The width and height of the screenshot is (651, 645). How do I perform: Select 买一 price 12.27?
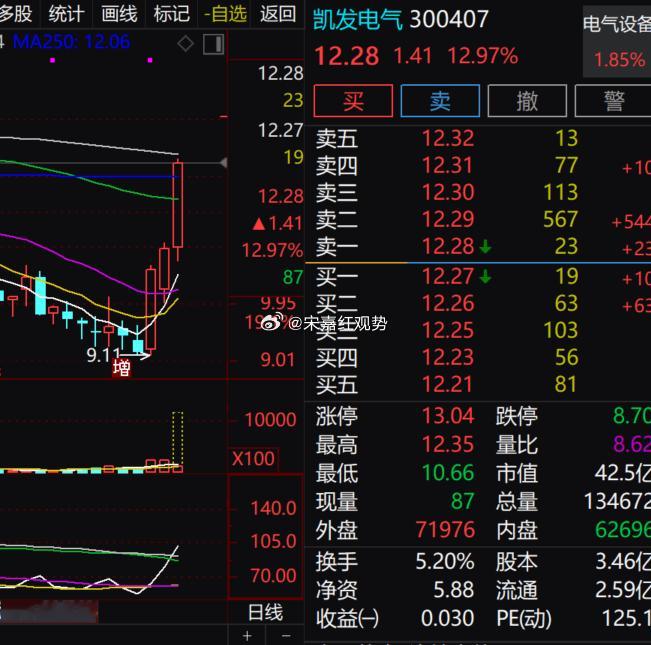click(x=448, y=276)
